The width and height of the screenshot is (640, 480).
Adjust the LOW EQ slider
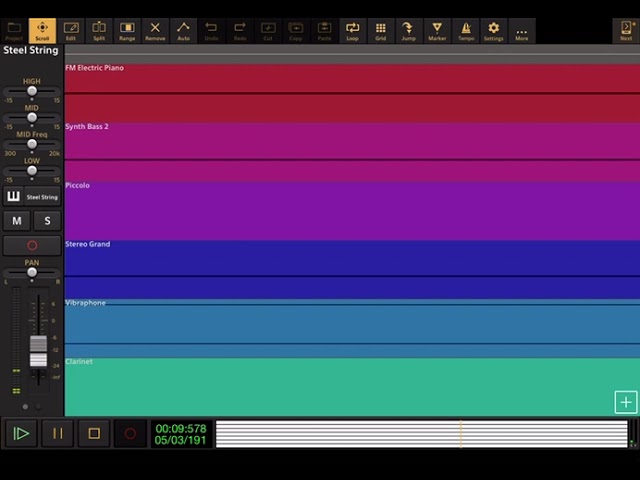pyautogui.click(x=32, y=171)
